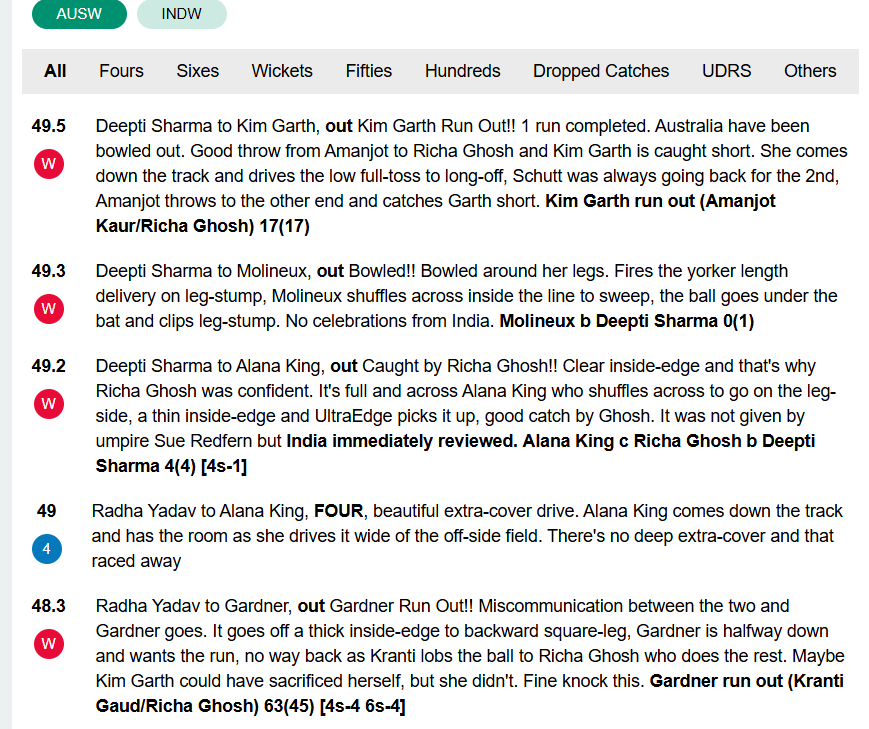Image resolution: width=869 pixels, height=729 pixels.
Task: Open the Others filter tab
Action: (810, 71)
